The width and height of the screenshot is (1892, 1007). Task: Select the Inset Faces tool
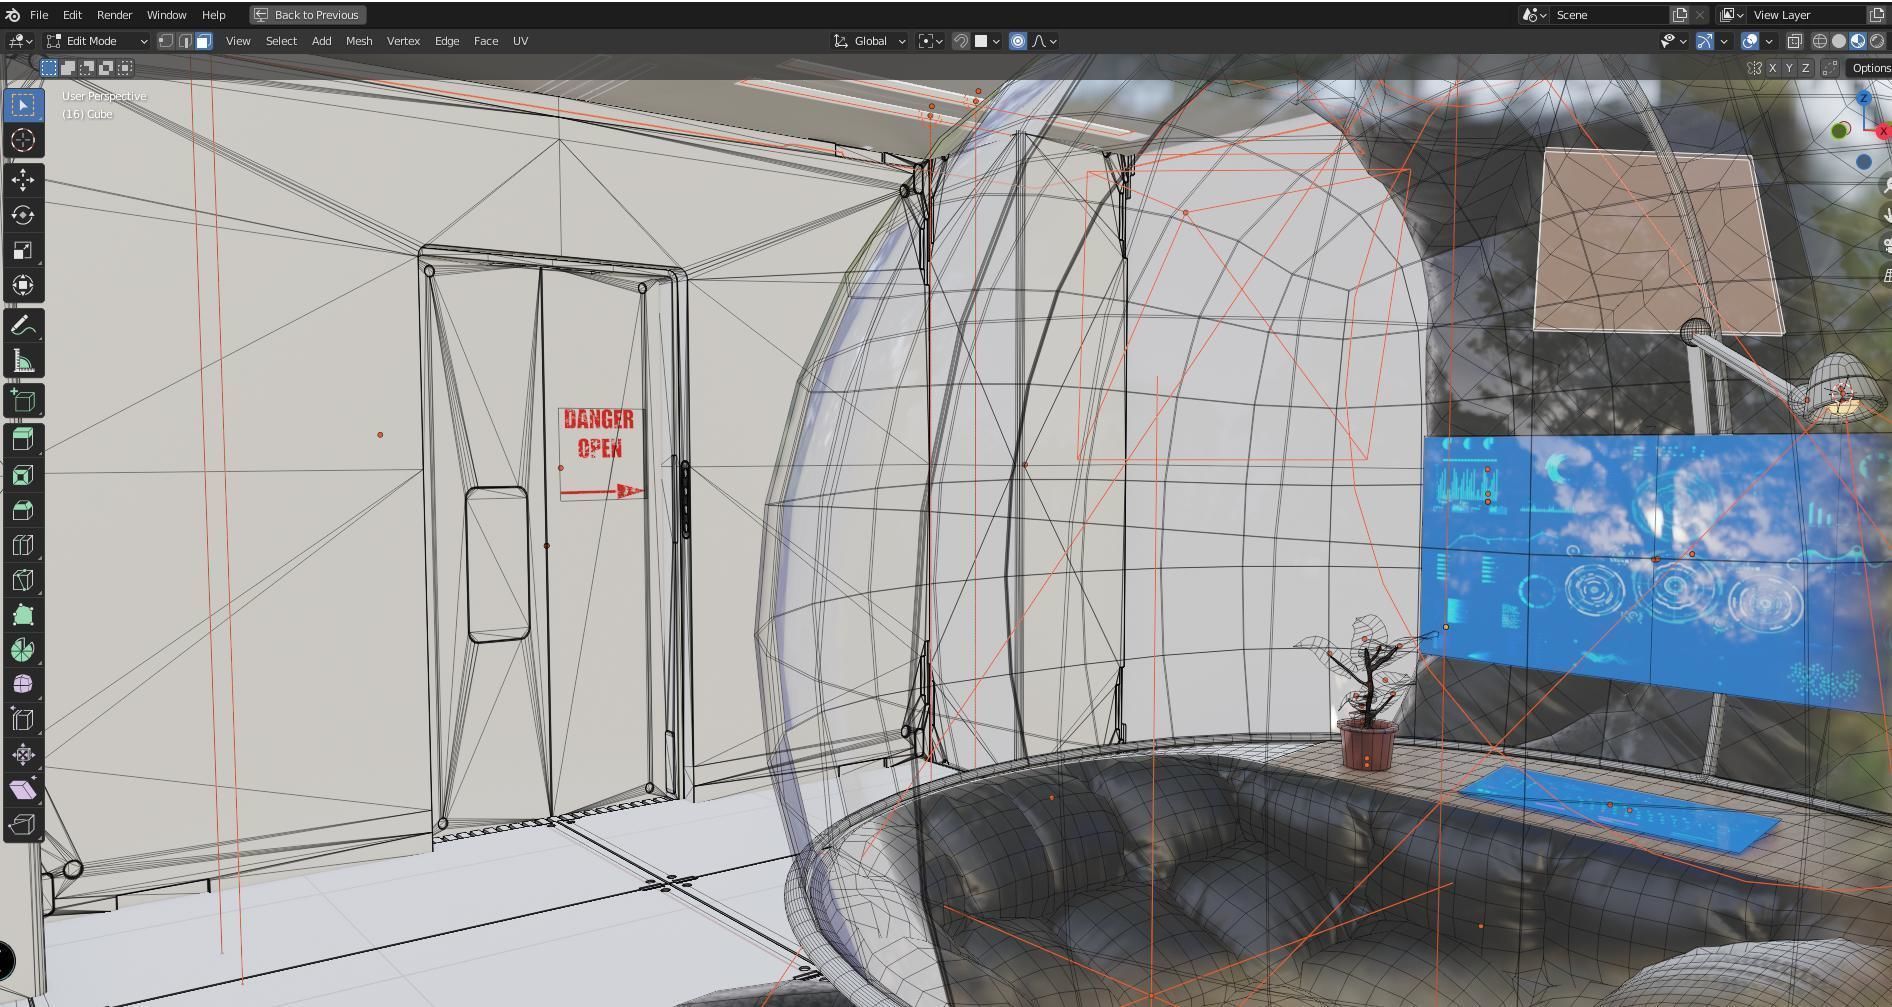23,475
